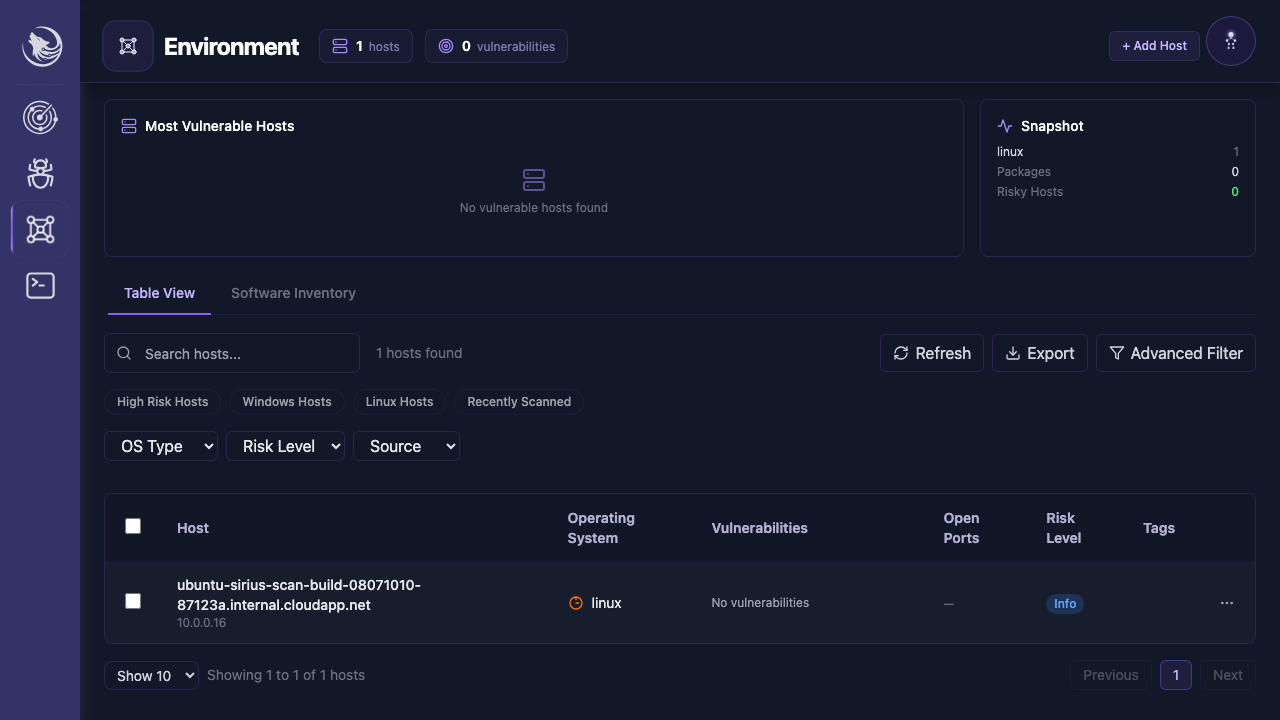Open the Advanced Filter button
Image resolution: width=1280 pixels, height=720 pixels.
coord(1176,353)
